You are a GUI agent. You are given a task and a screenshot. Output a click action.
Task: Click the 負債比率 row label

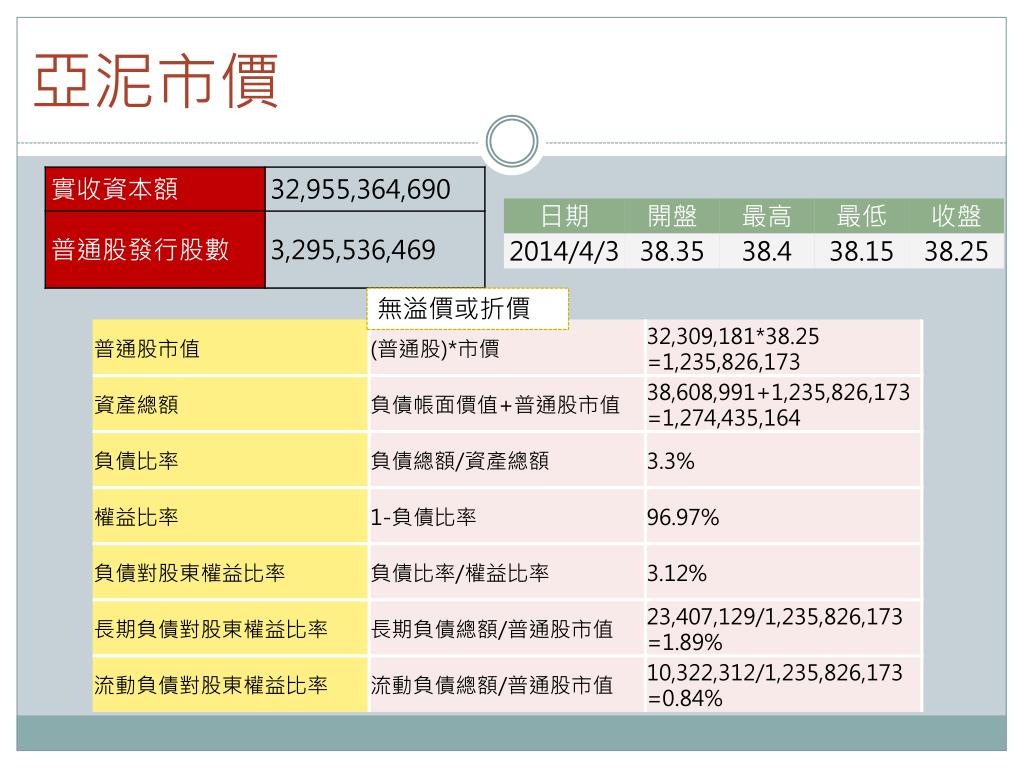point(230,460)
